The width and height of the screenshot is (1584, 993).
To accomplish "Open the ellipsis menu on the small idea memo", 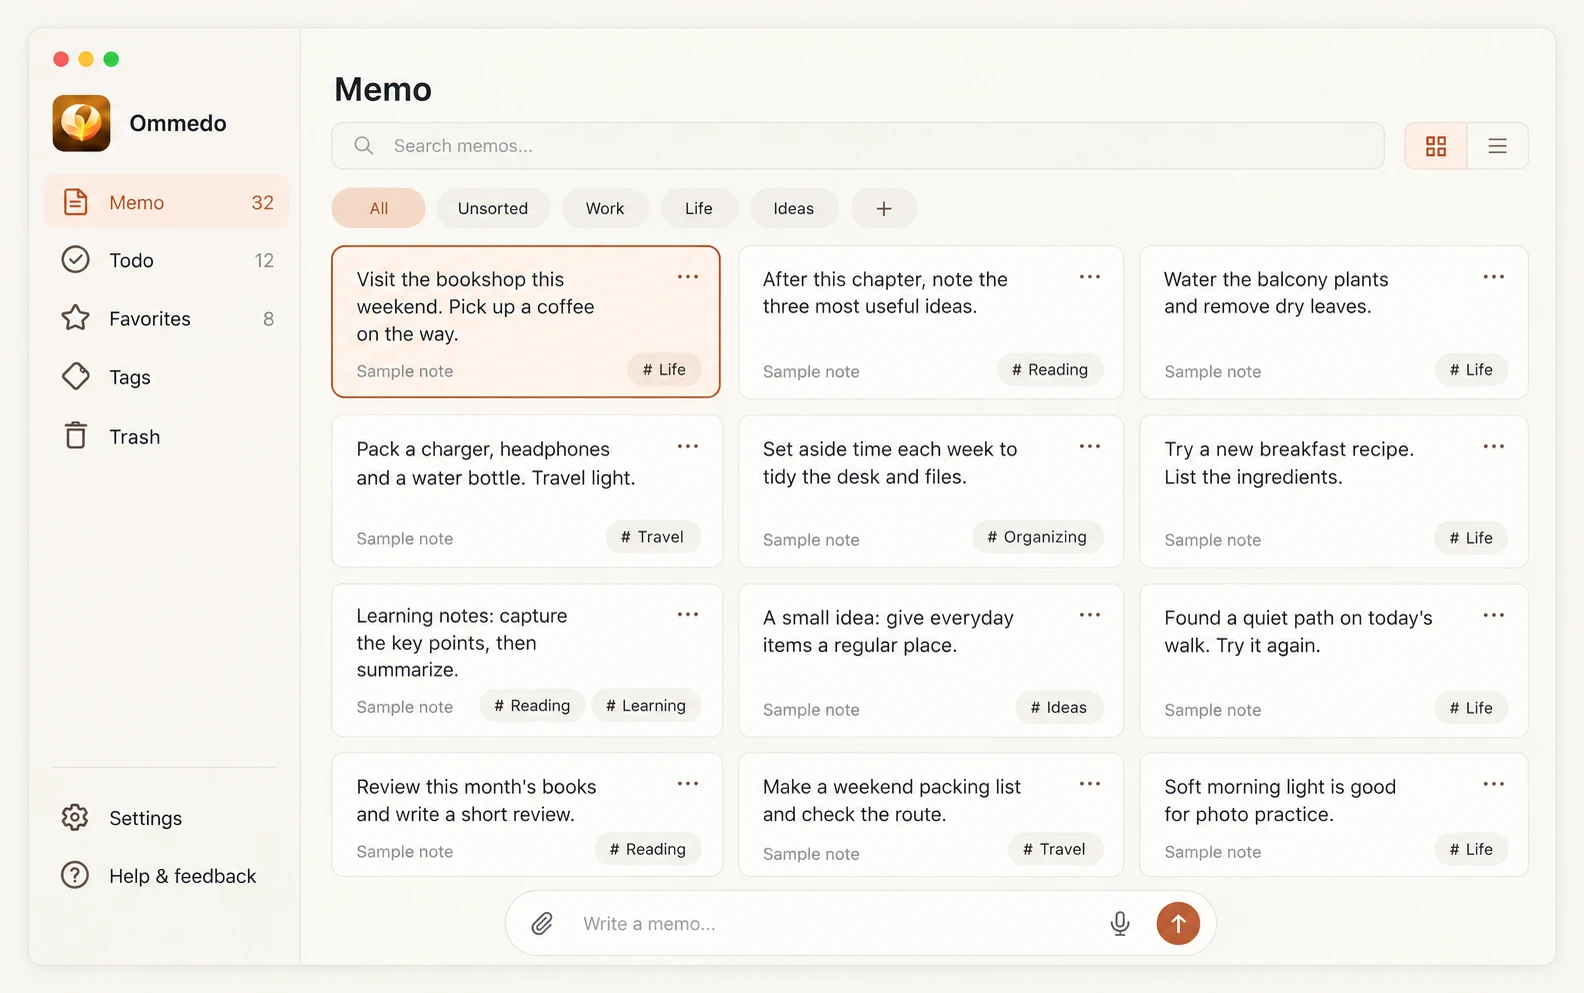I will click(x=1090, y=615).
